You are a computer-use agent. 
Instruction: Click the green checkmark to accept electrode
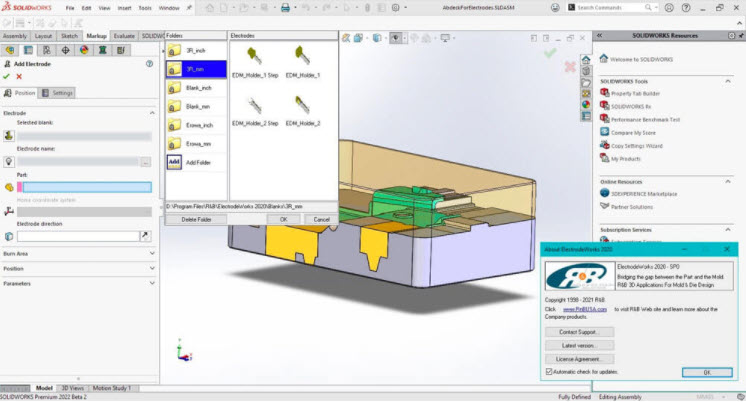click(7, 77)
